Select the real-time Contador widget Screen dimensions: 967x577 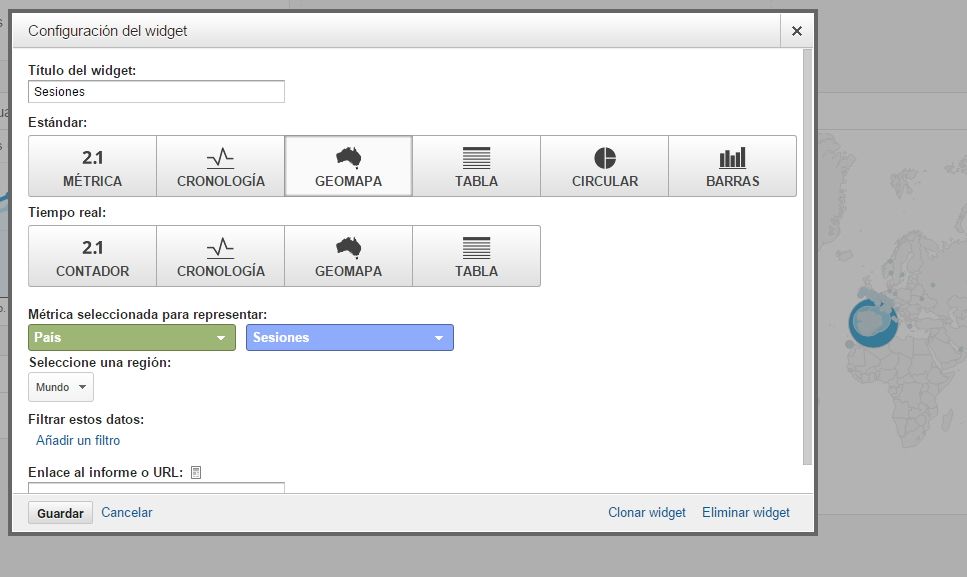pyautogui.click(x=93, y=256)
